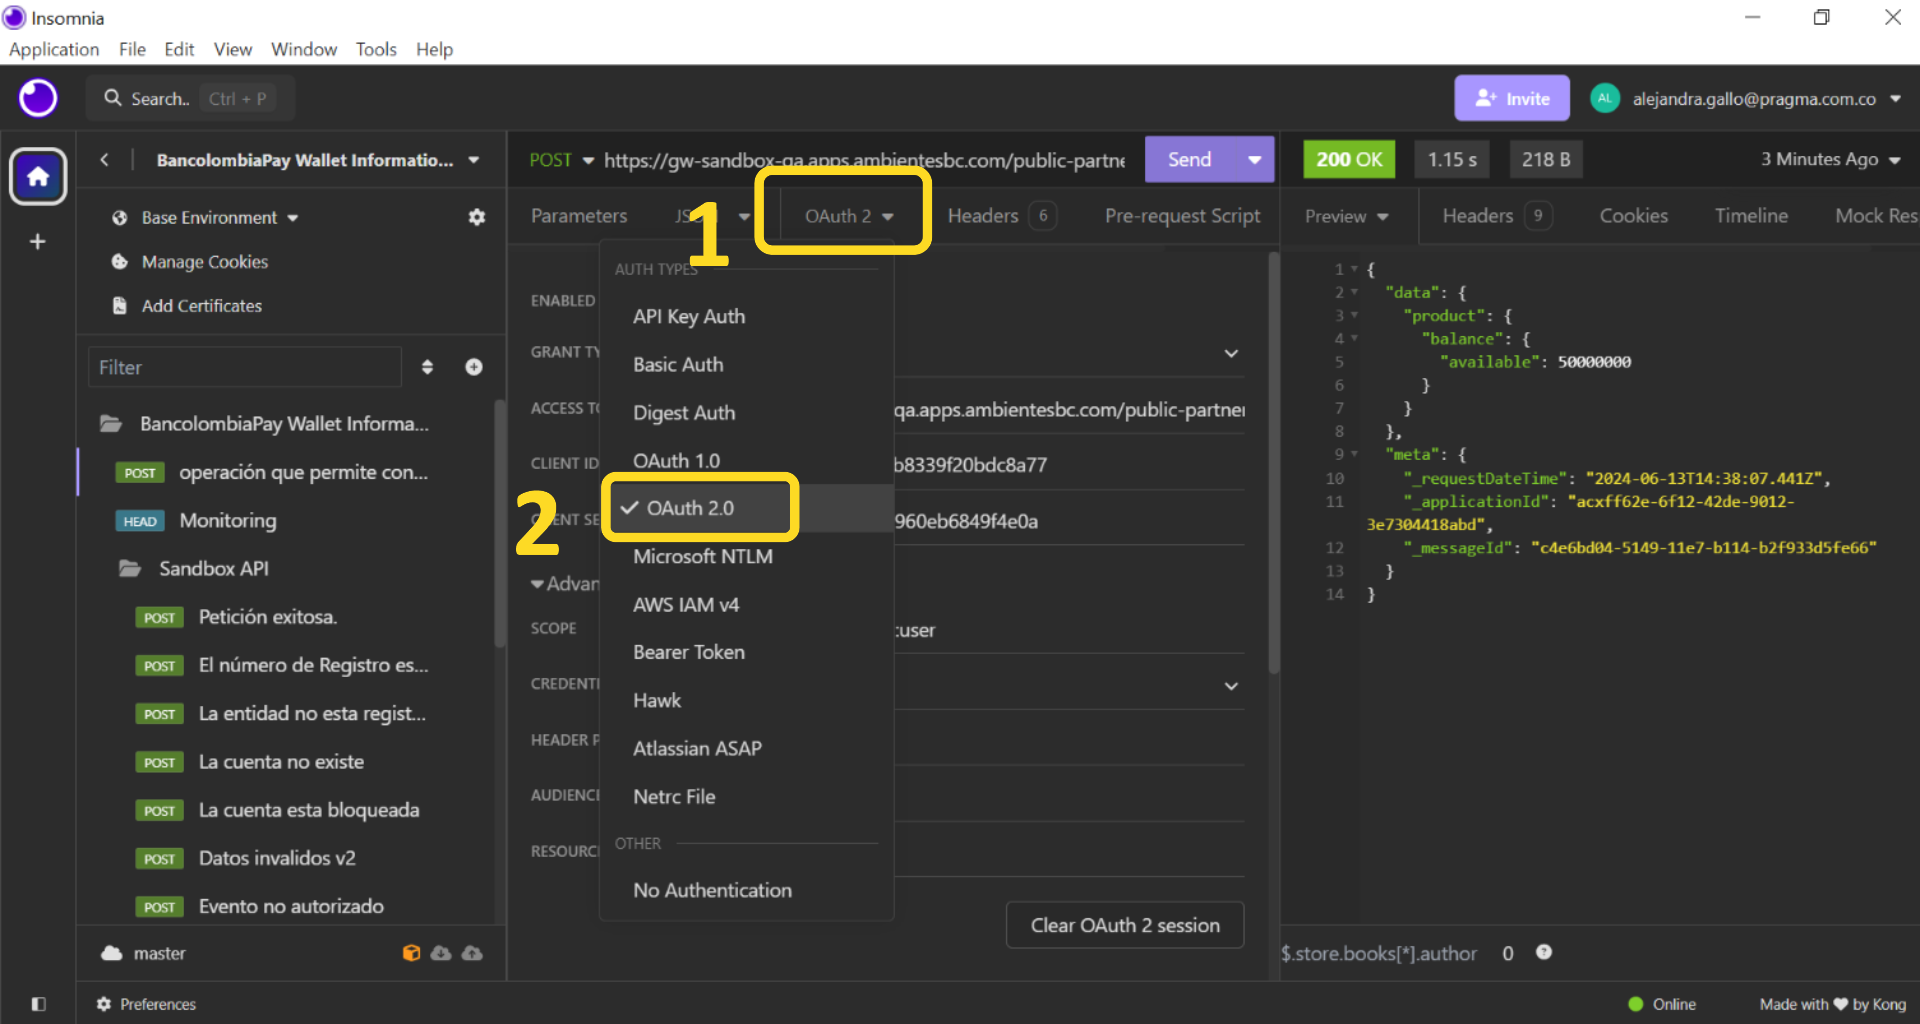Click the Insomnia logo in header
1920x1024 pixels.
click(x=38, y=98)
